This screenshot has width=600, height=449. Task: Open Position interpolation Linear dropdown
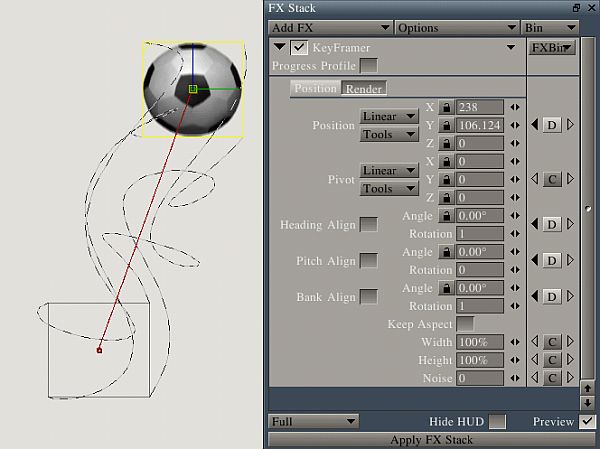click(x=389, y=116)
